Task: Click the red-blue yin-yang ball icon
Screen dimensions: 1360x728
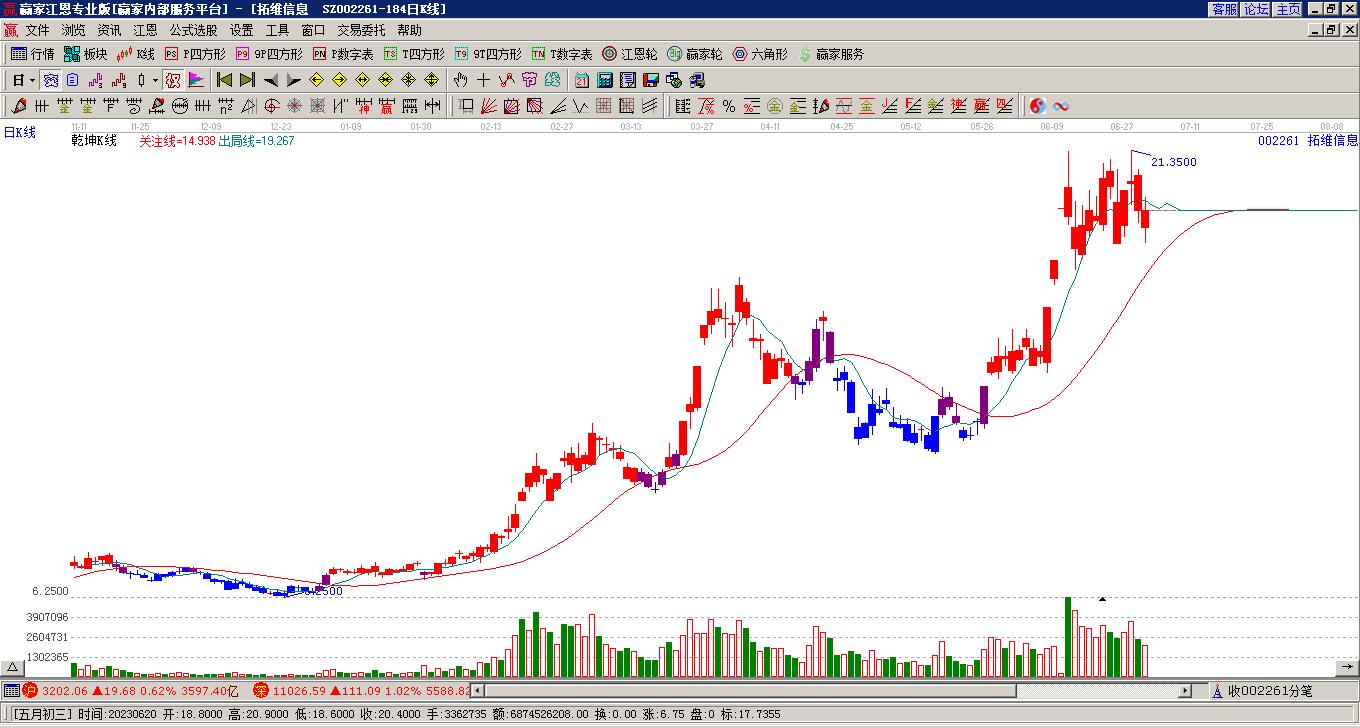Action: pyautogui.click(x=1038, y=106)
